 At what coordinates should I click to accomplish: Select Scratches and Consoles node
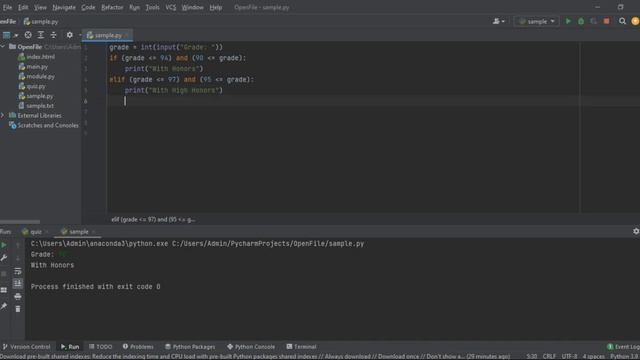point(44,125)
